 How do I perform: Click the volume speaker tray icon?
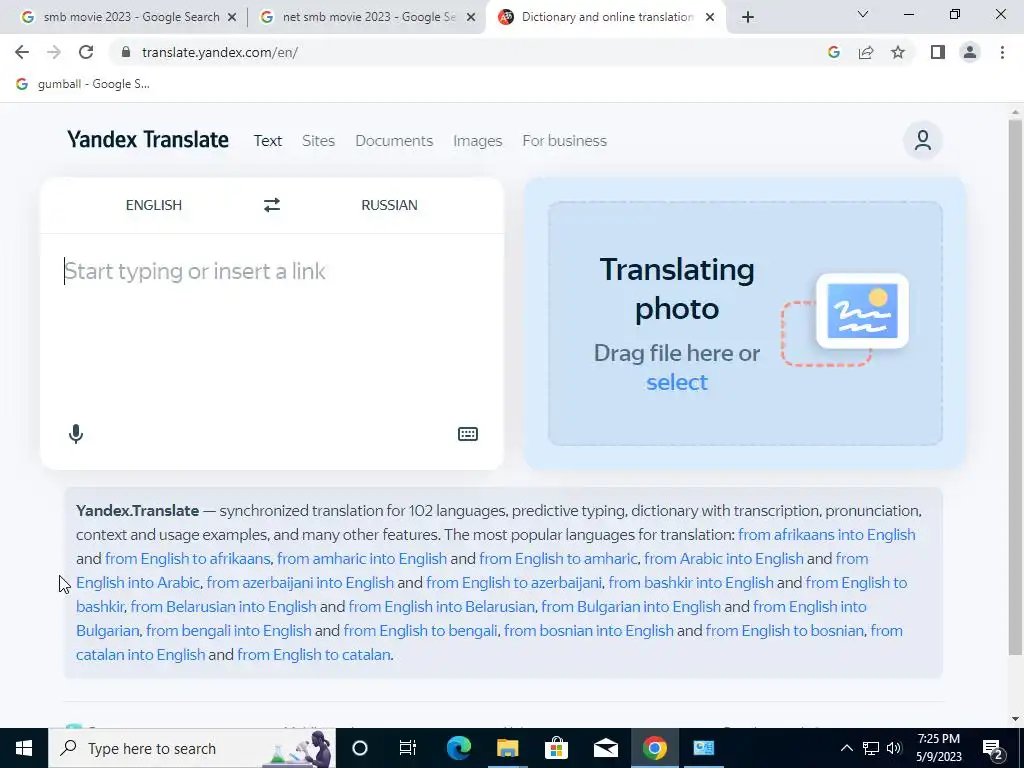tap(894, 748)
